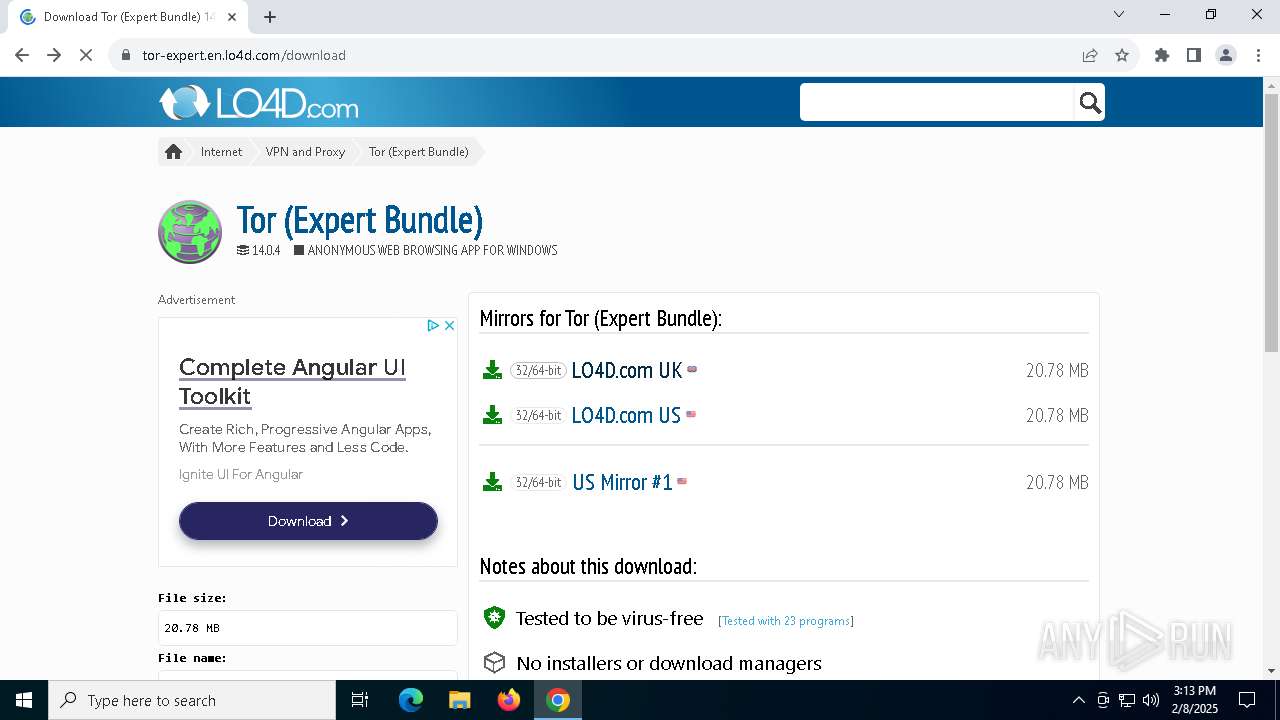Click the ad's Download button
Image resolution: width=1280 pixels, height=720 pixels.
click(308, 521)
